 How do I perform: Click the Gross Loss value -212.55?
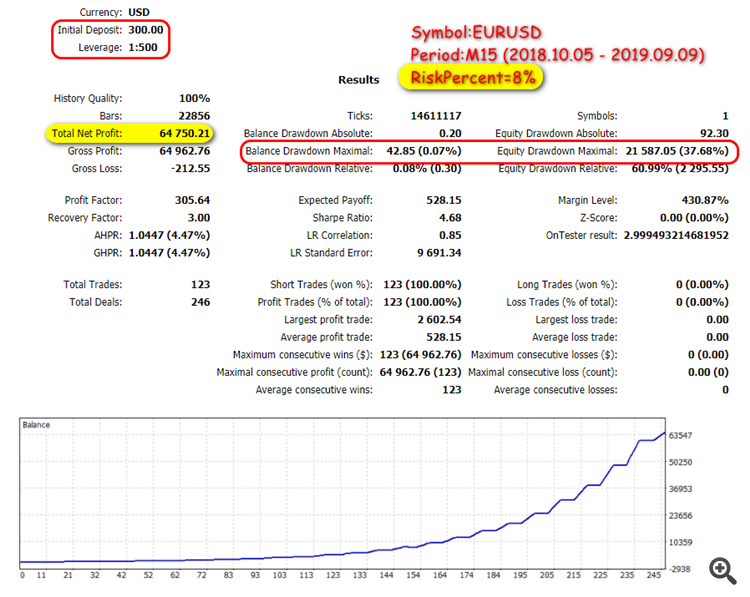(190, 168)
